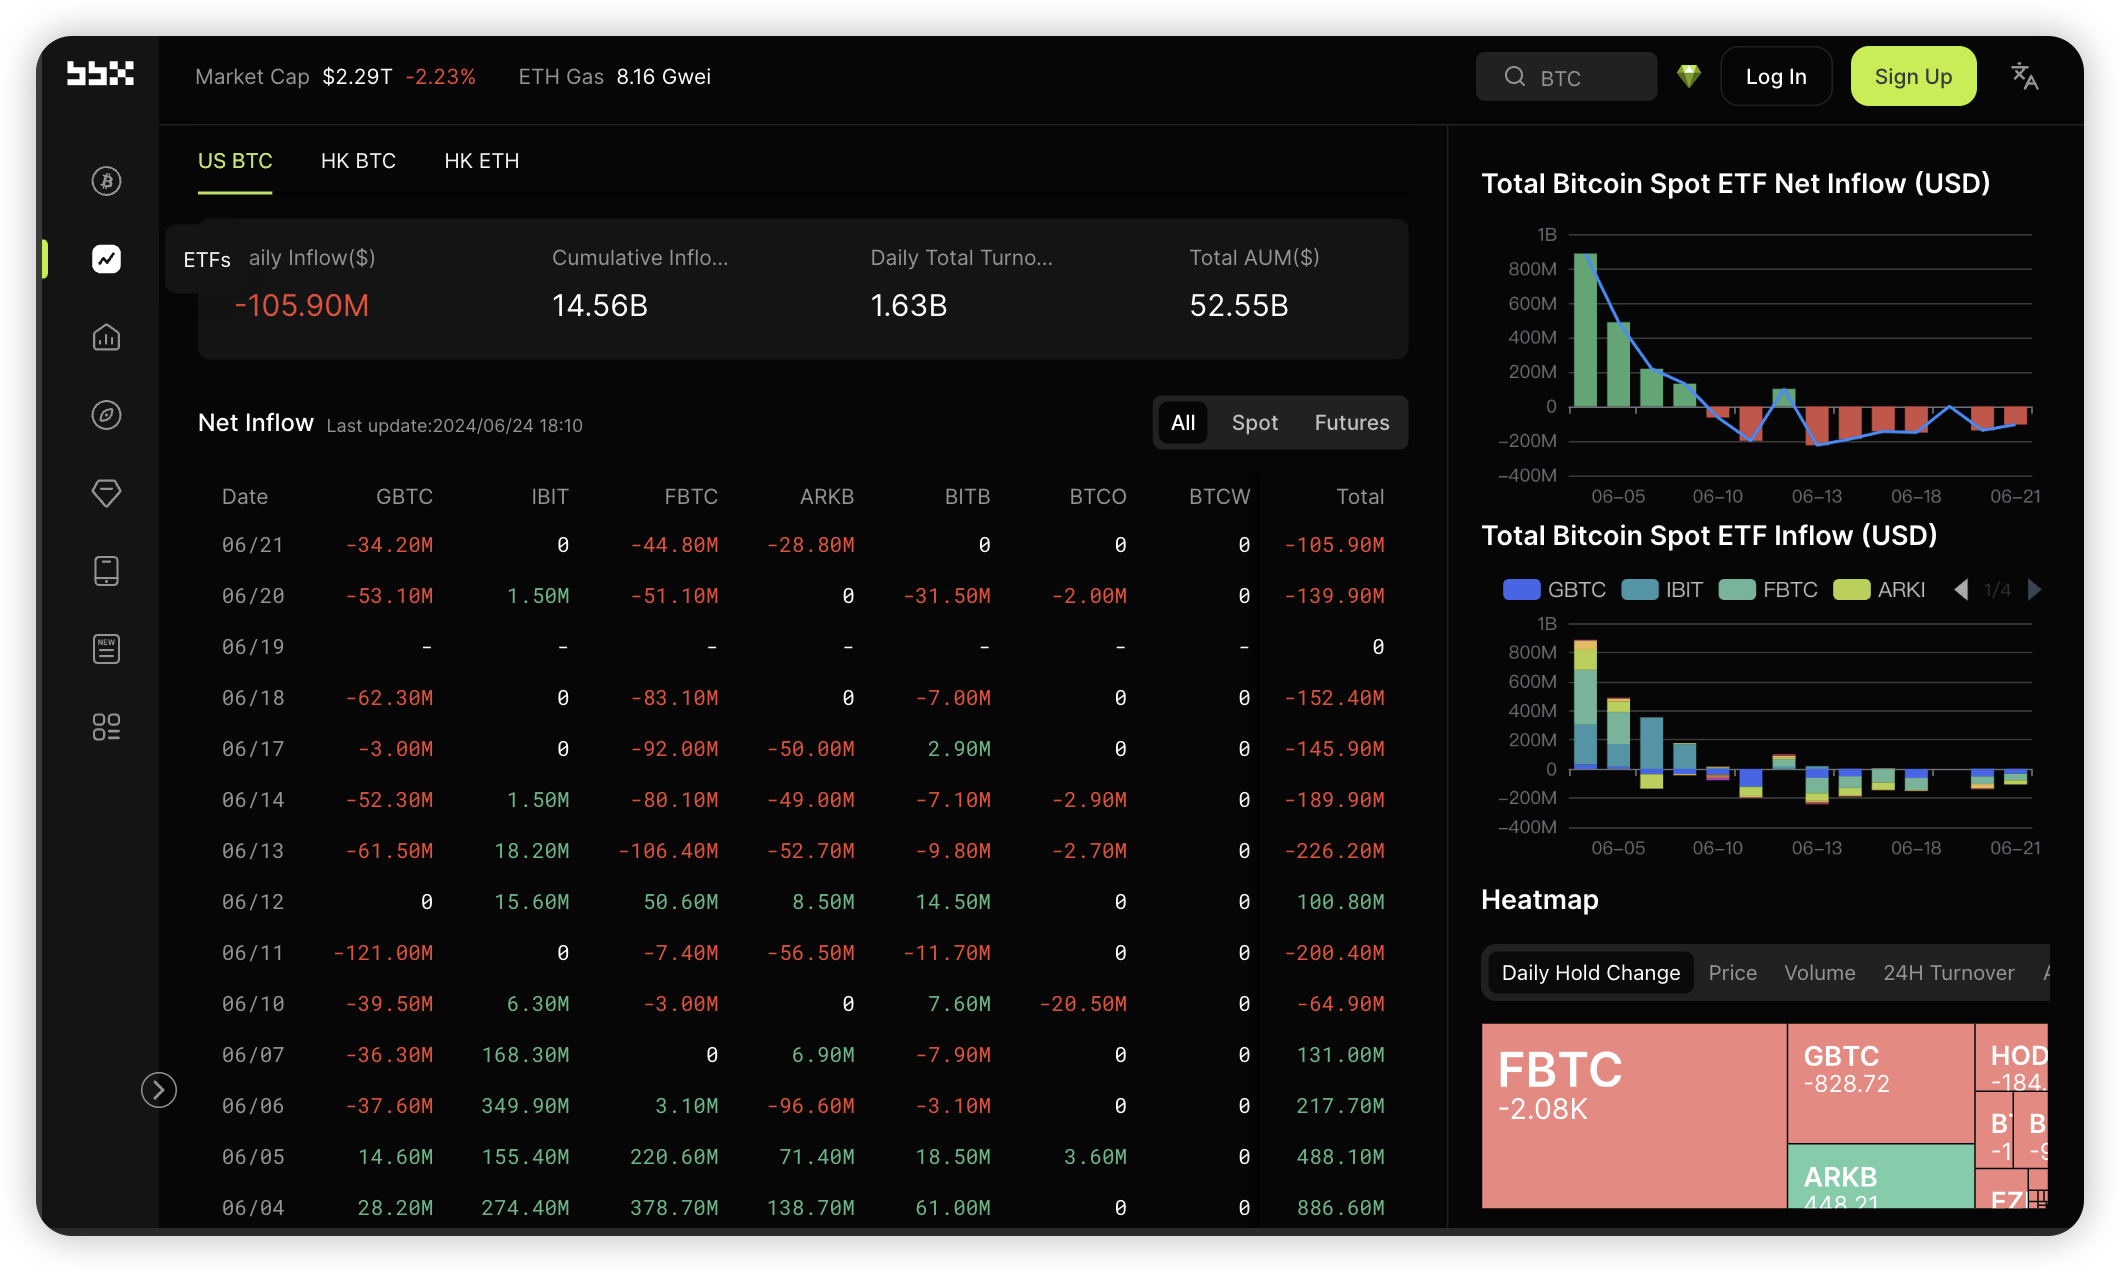Select the Volume heatmap tab
This screenshot has width=2120, height=1272.
1820,973
